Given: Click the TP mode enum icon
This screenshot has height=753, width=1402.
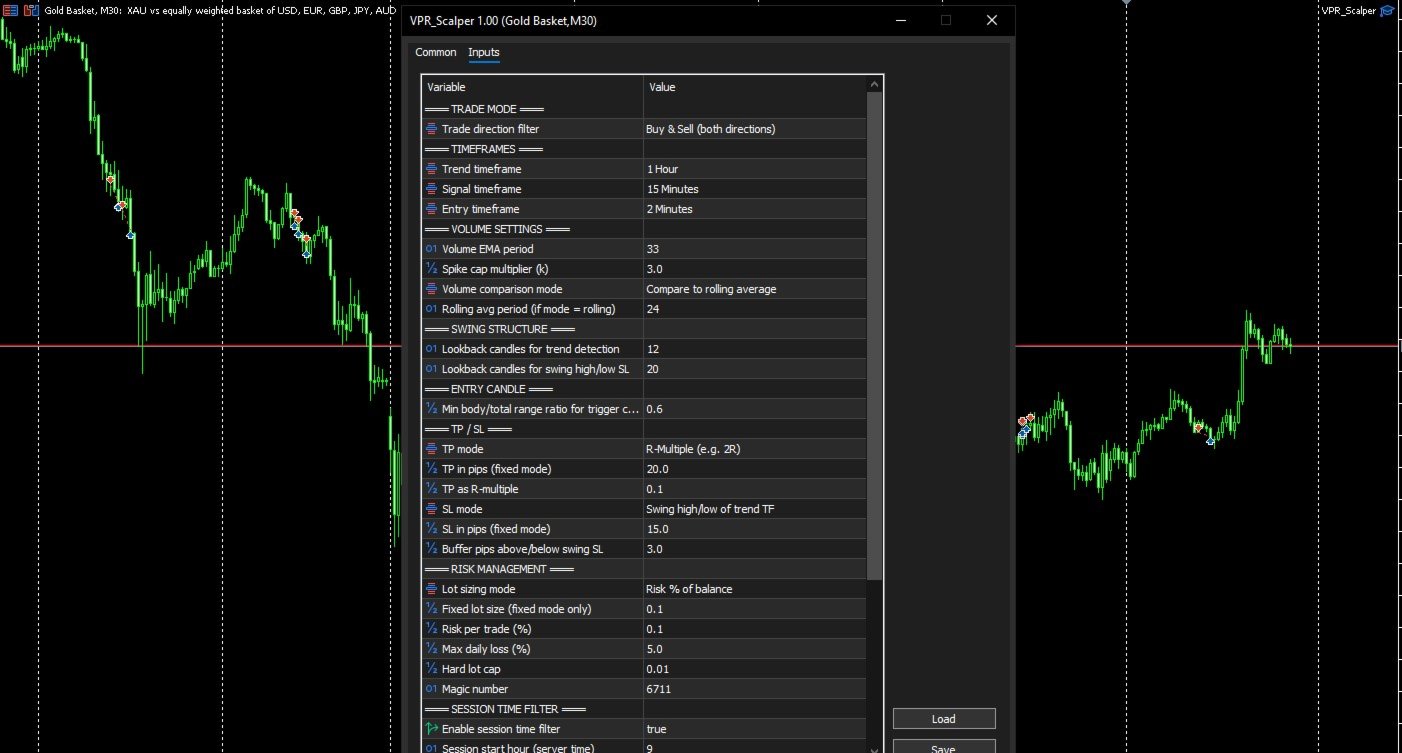Looking at the screenshot, I should 431,449.
